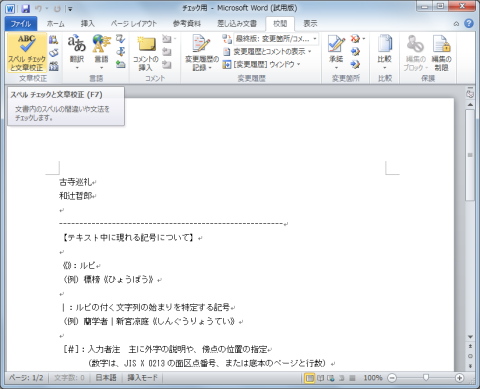Screen dimensions: 480x389
Task: Expand the 比較 dropdown arrow
Action: pos(384,68)
